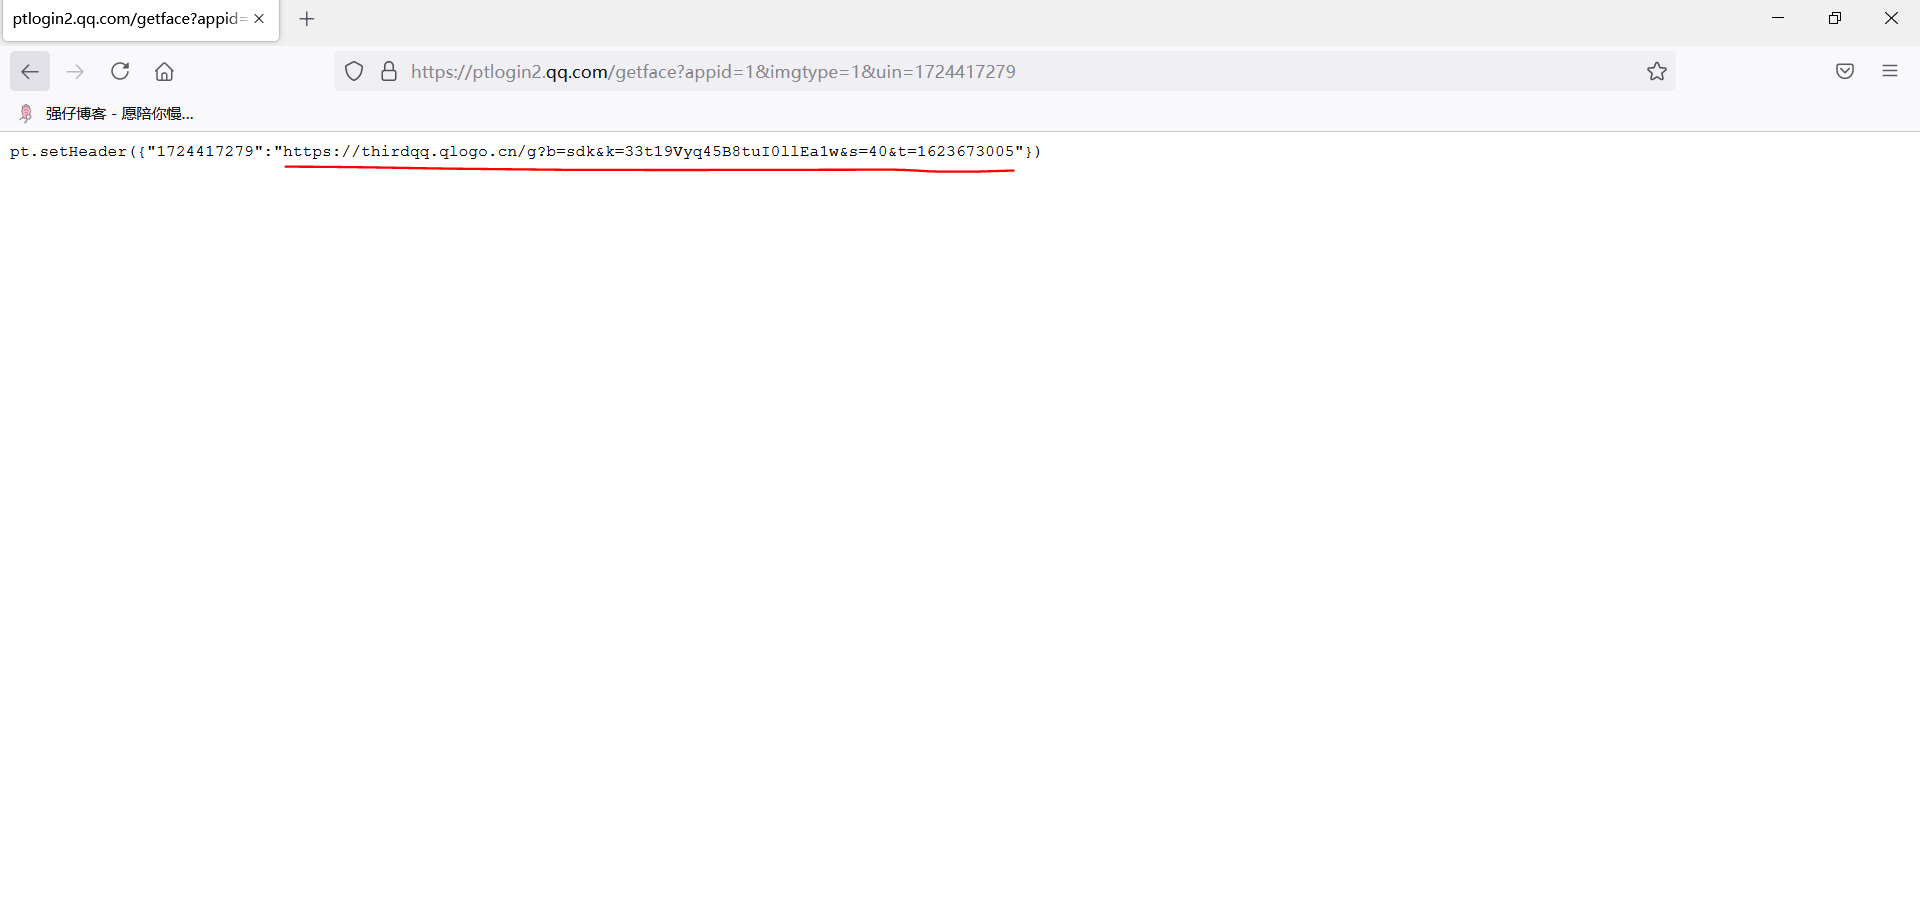Open the Firefox application menu
The width and height of the screenshot is (1920, 913).
[x=1890, y=72]
